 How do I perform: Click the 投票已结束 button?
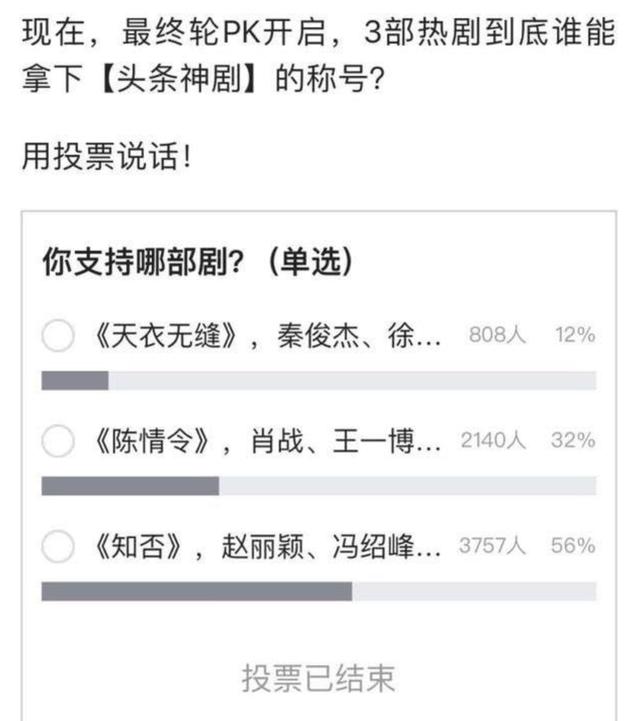coord(318,678)
